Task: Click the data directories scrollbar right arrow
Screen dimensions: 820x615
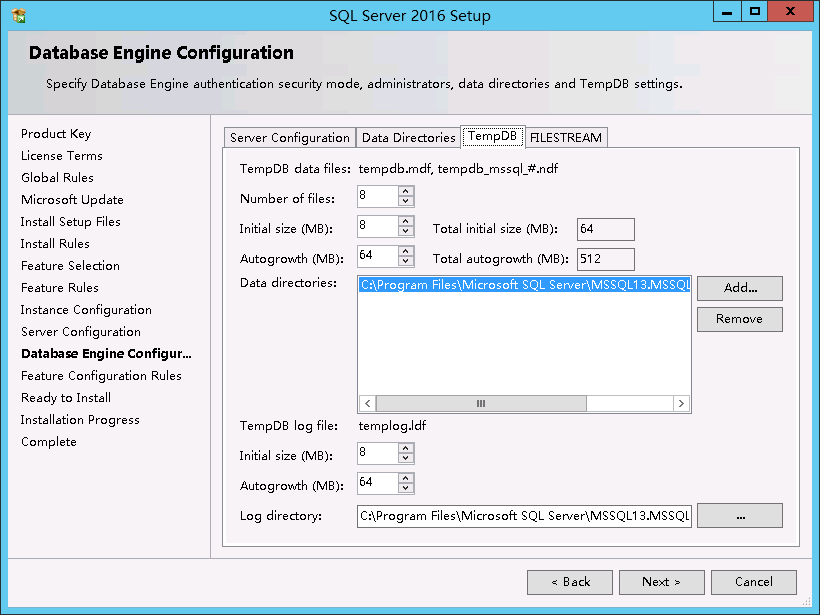Action: pos(681,403)
